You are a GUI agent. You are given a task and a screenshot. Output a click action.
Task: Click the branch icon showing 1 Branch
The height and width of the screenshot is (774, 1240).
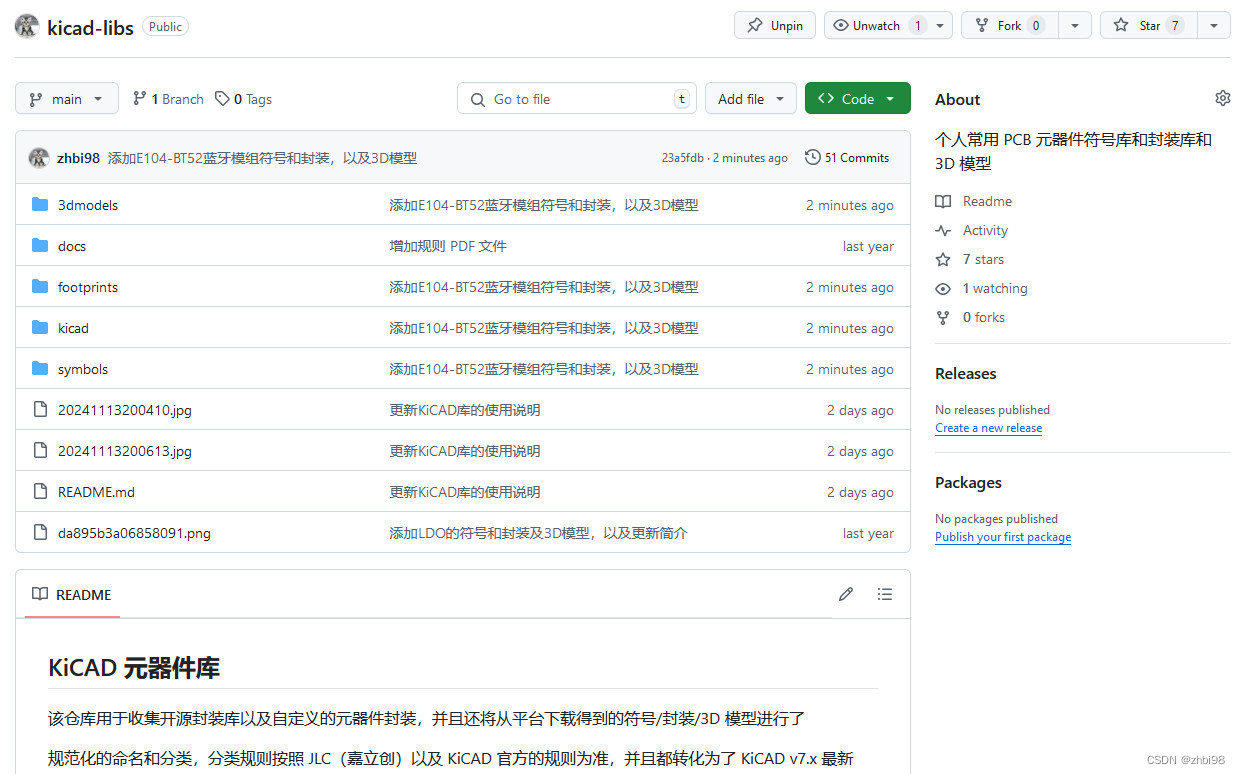pos(140,98)
